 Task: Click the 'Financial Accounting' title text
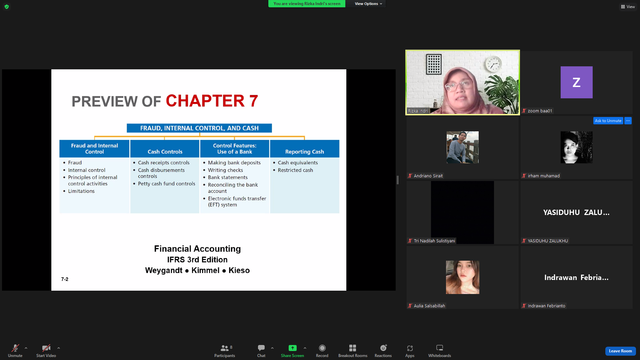[x=197, y=249]
